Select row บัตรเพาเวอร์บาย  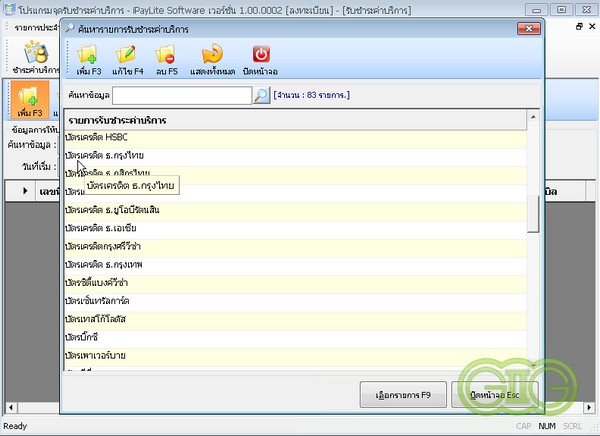(295, 356)
